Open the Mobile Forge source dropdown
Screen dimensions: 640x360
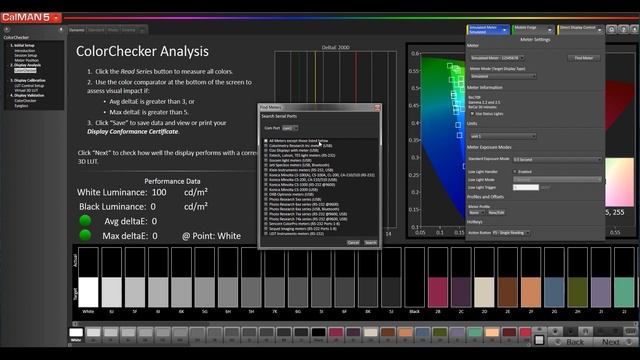(549, 30)
